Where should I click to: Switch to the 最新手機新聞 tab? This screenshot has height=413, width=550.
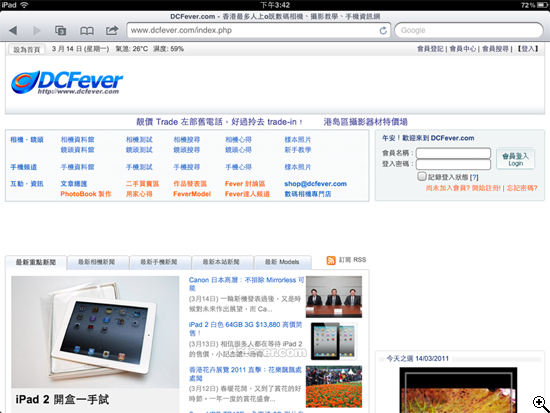click(159, 262)
